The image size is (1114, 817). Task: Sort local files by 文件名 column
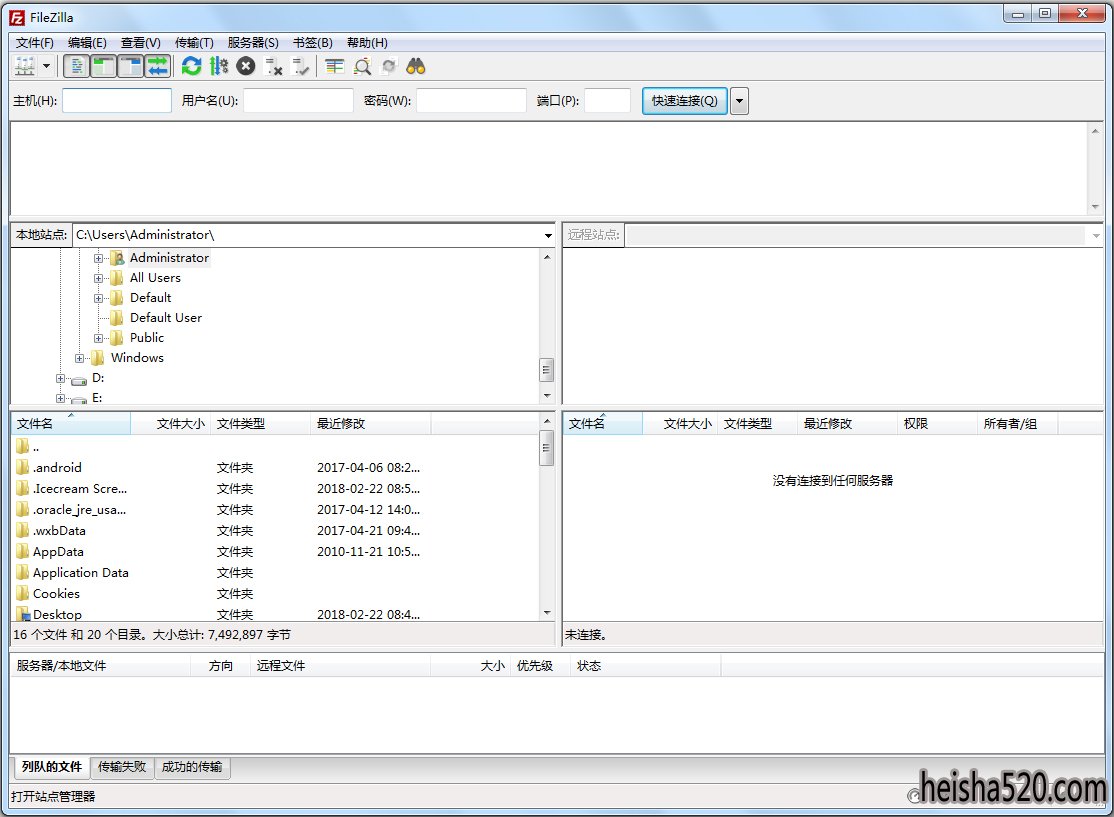point(71,423)
